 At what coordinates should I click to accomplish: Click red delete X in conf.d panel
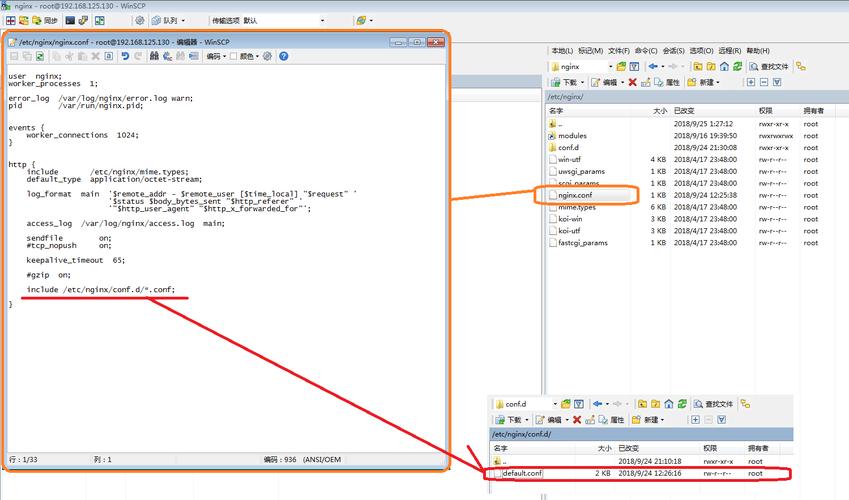tap(577, 420)
